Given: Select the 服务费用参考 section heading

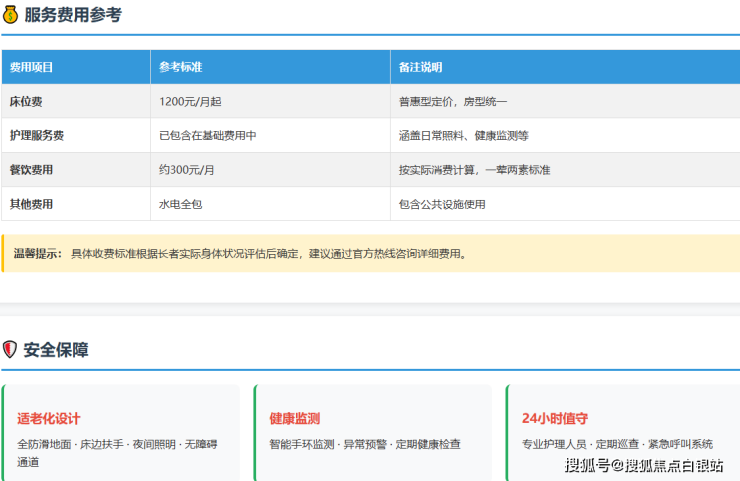Looking at the screenshot, I should (72, 15).
